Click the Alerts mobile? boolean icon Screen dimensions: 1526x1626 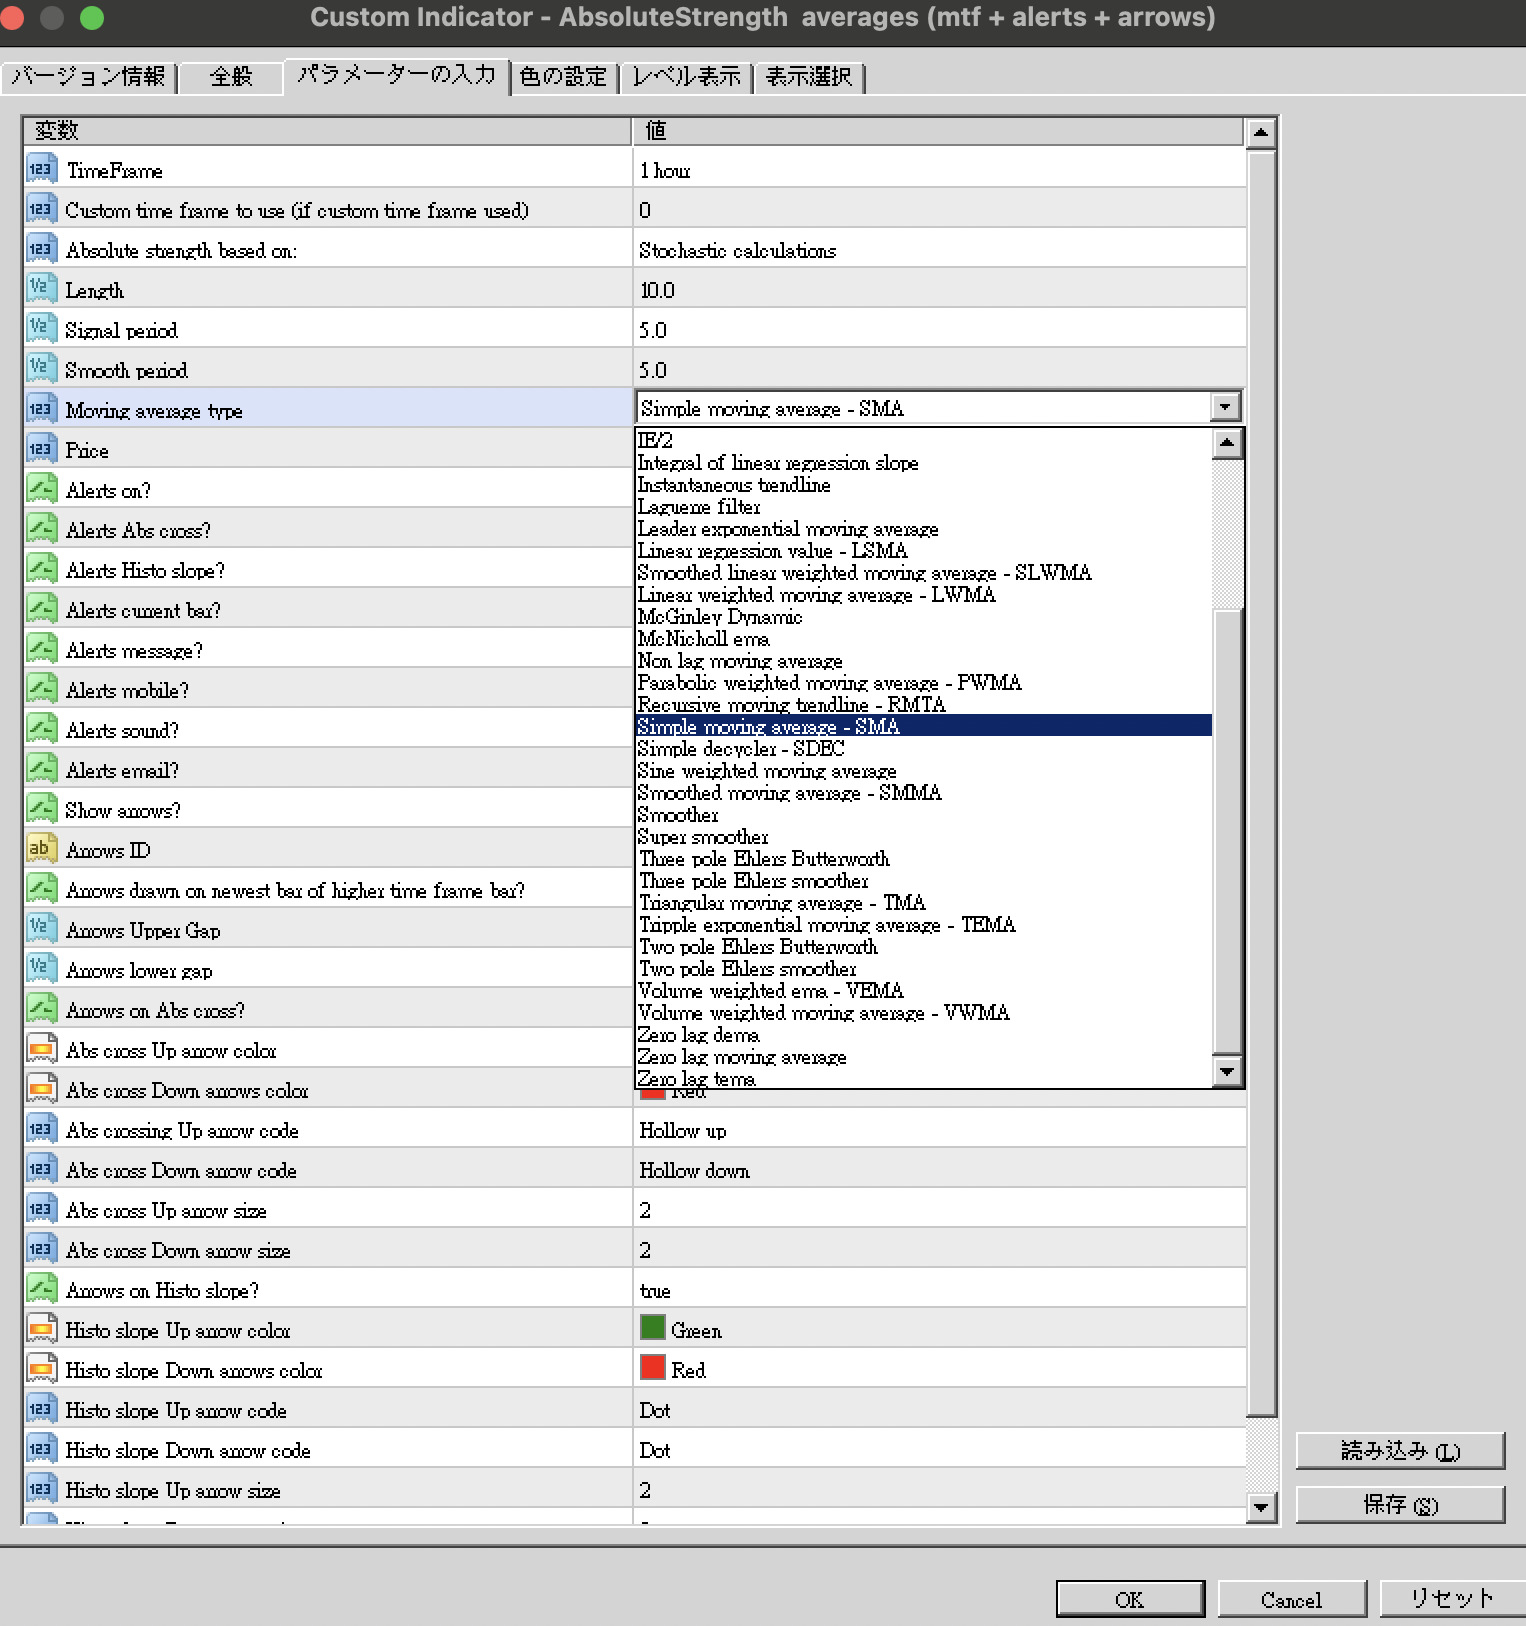pos(41,689)
